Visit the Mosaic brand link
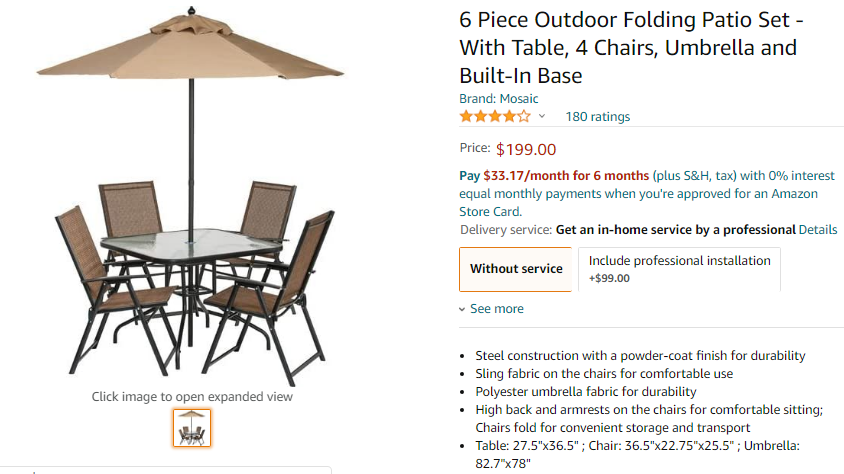Image resolution: width=844 pixels, height=474 pixels. point(518,98)
